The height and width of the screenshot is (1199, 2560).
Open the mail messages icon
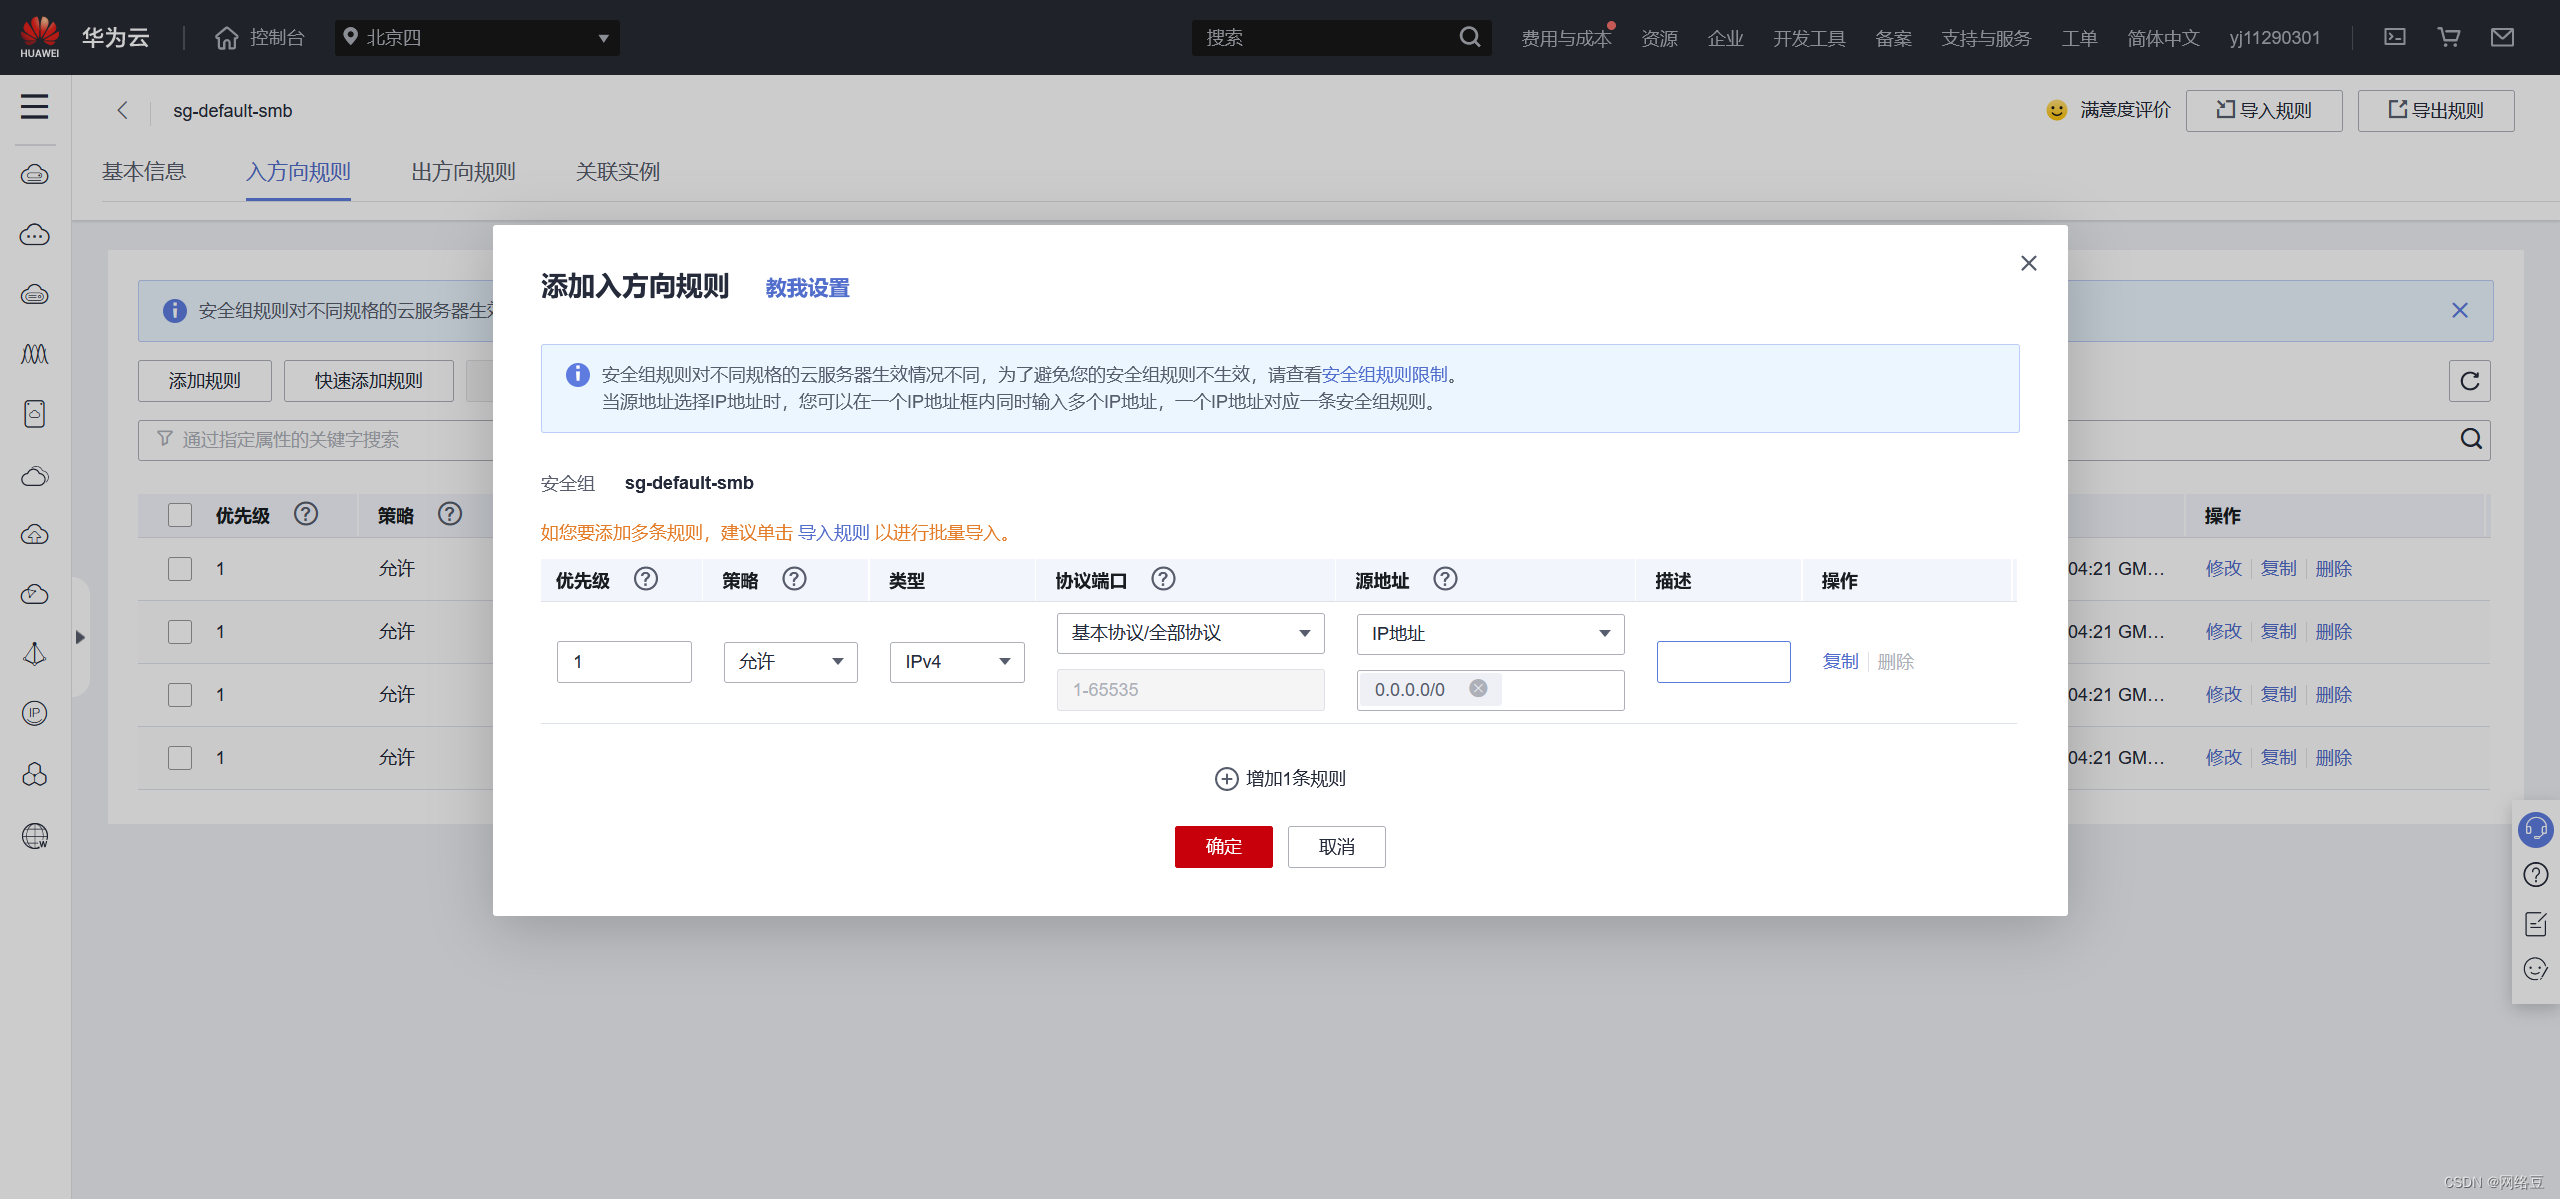(x=2502, y=37)
